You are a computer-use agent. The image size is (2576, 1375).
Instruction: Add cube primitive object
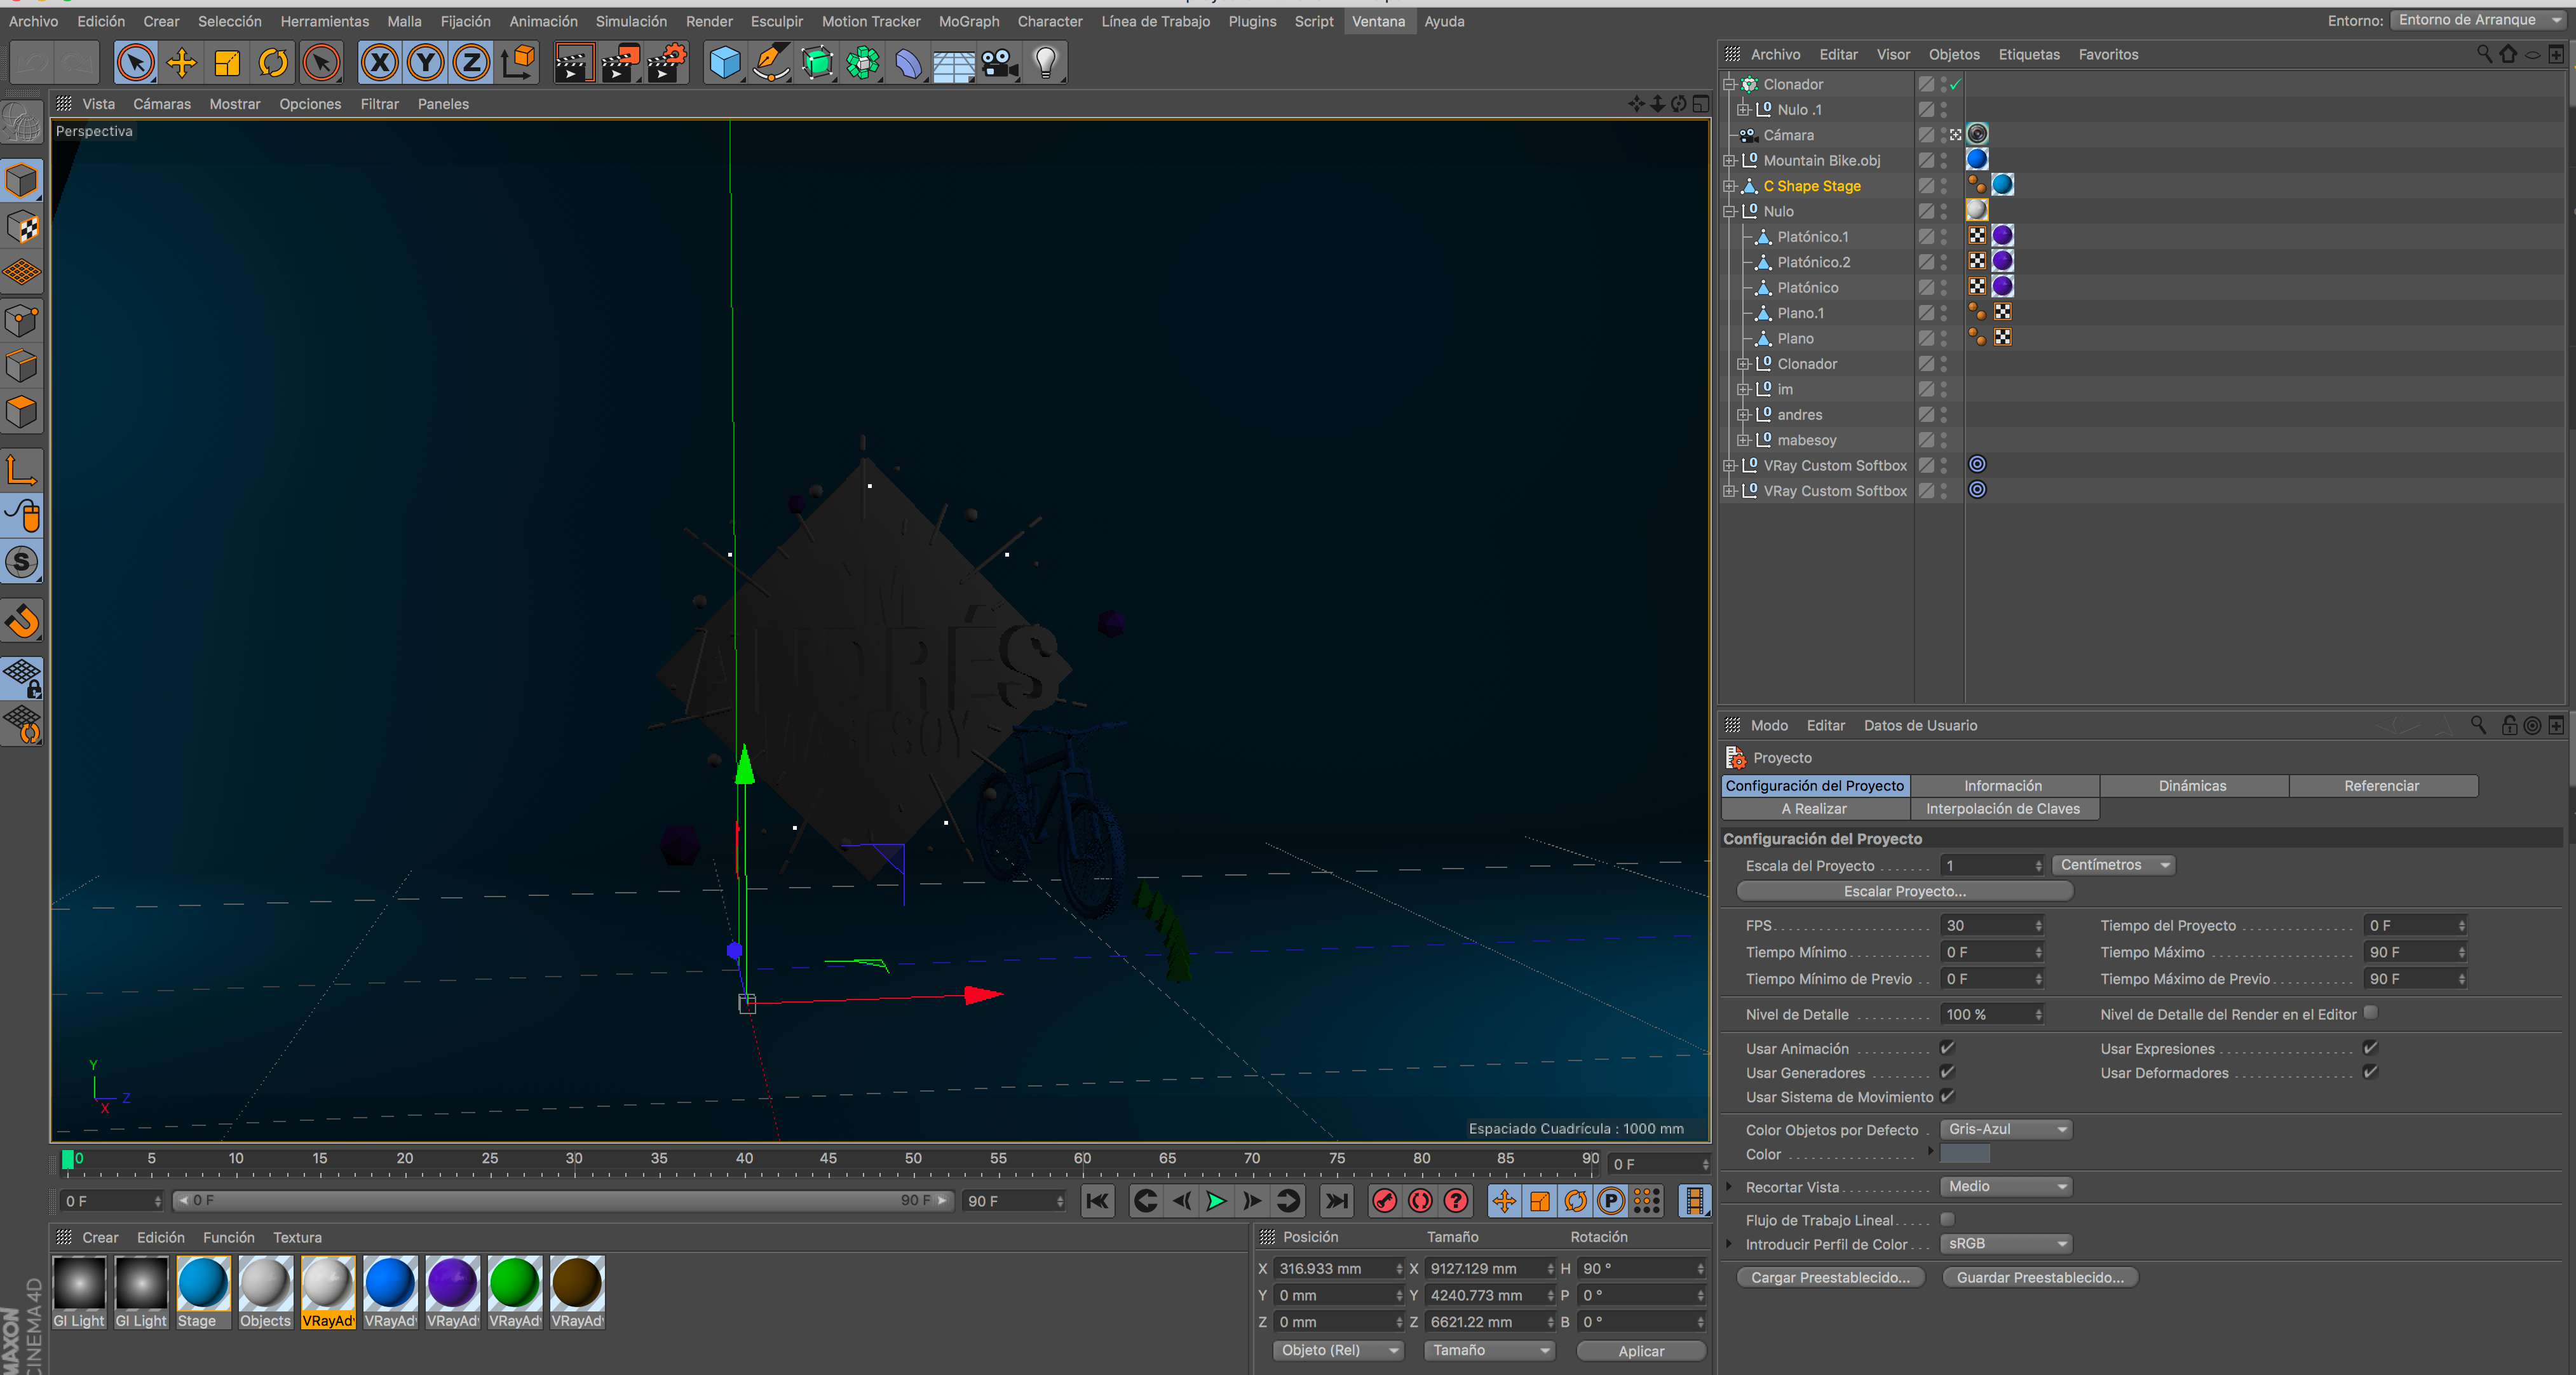pyautogui.click(x=725, y=63)
